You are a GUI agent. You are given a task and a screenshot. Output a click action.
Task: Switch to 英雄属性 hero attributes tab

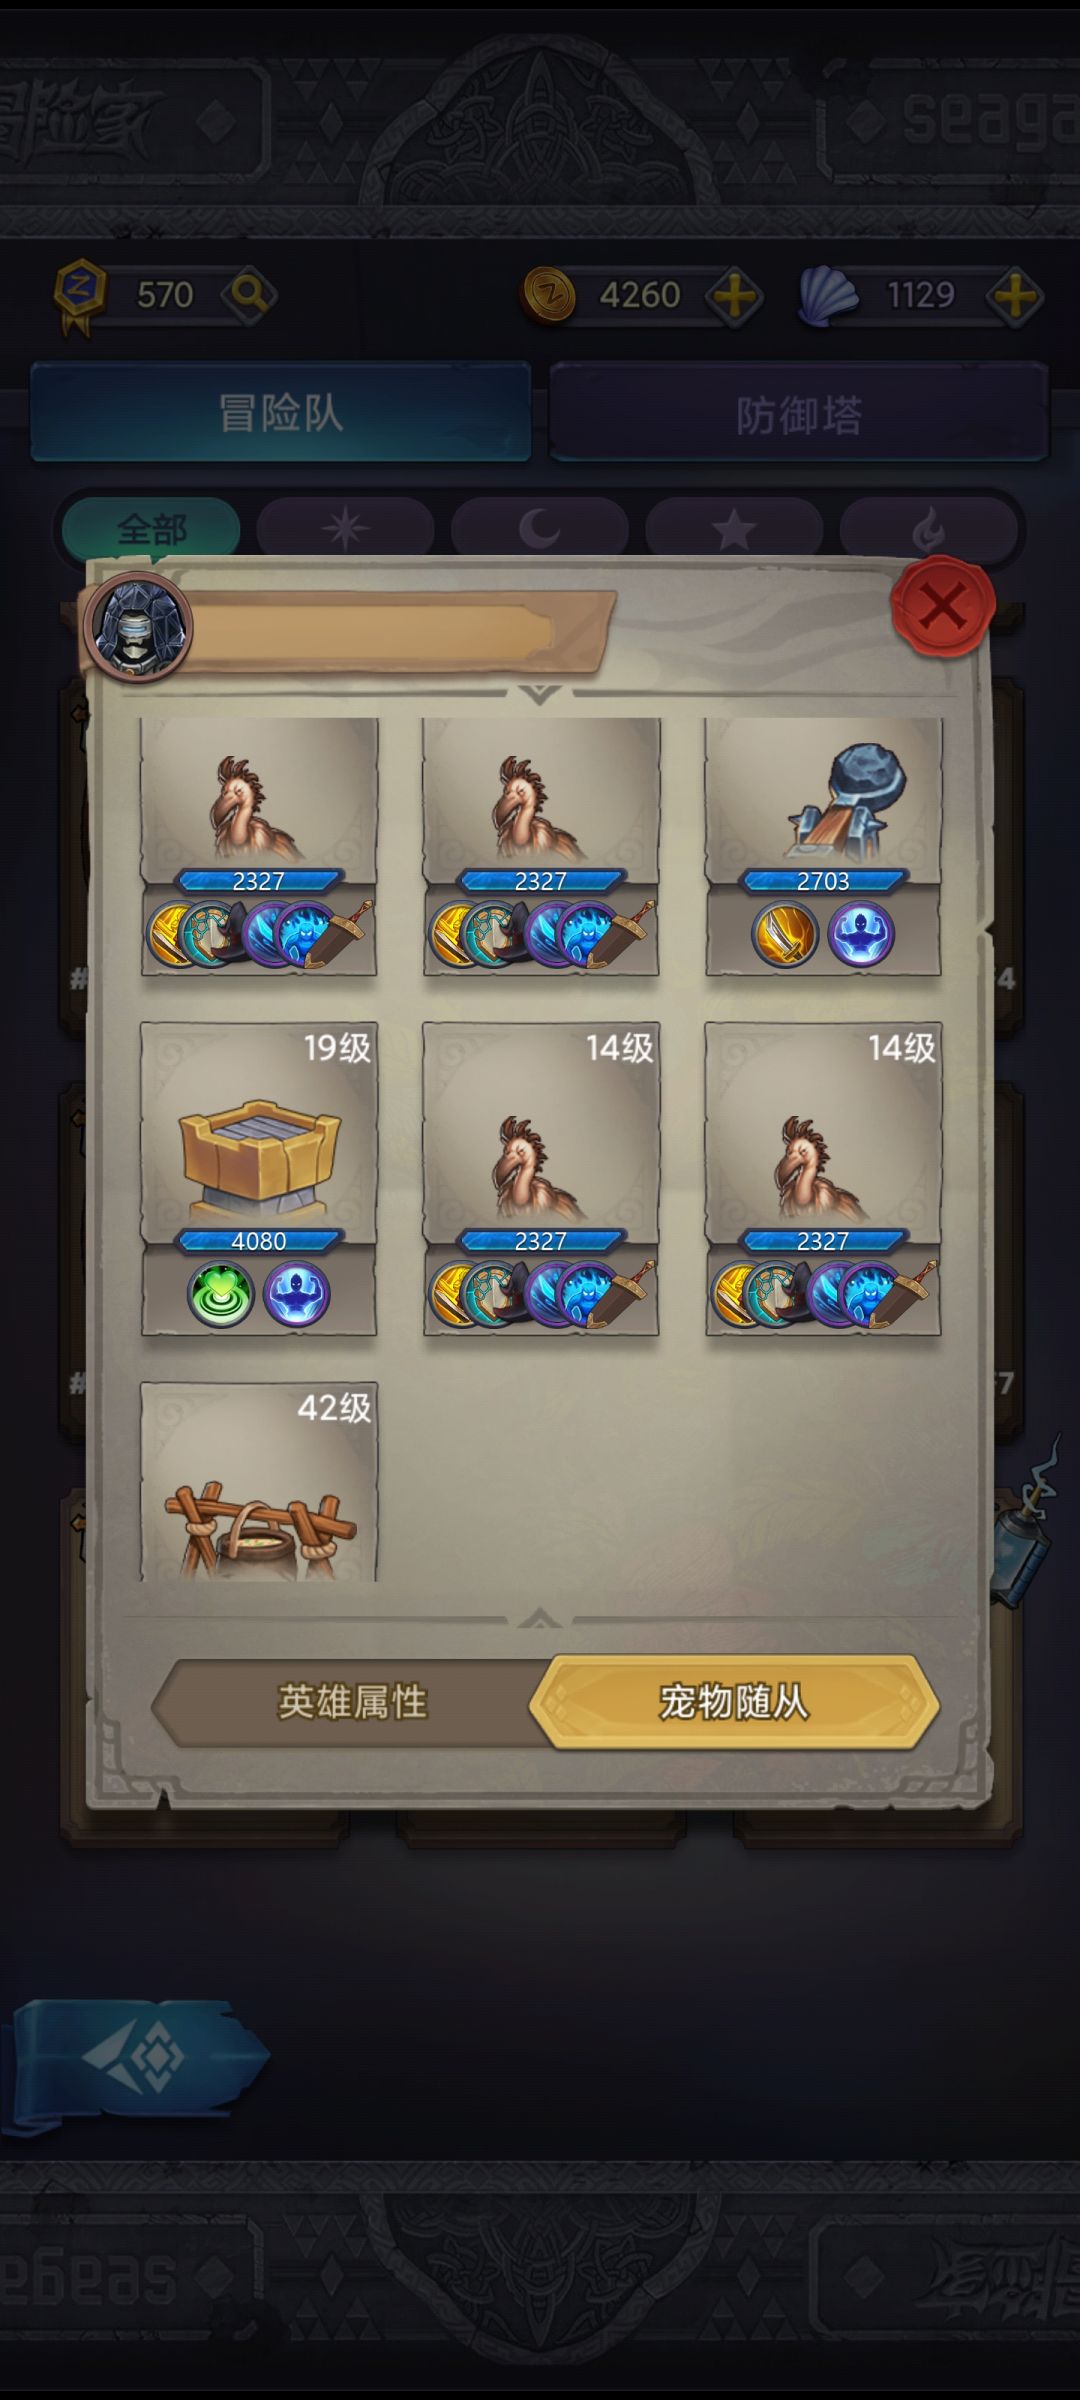tap(352, 1702)
